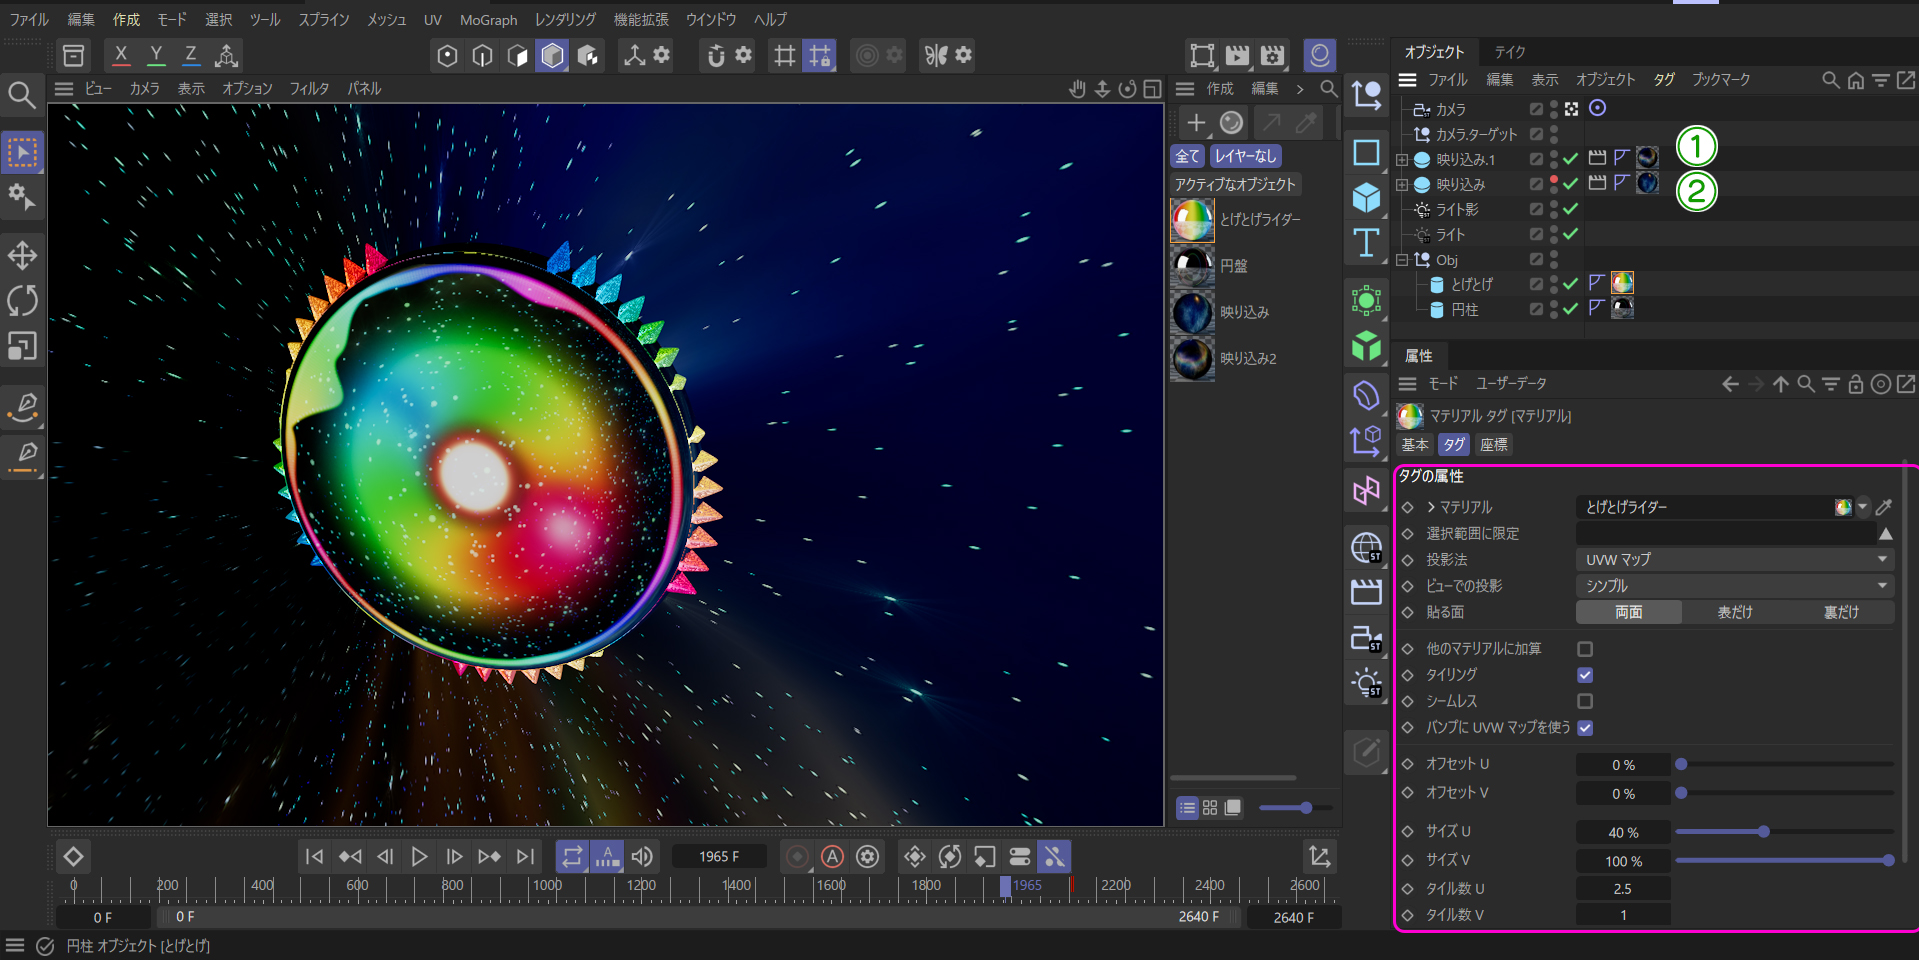Select 表だけ for 貼る面

pyautogui.click(x=1734, y=612)
